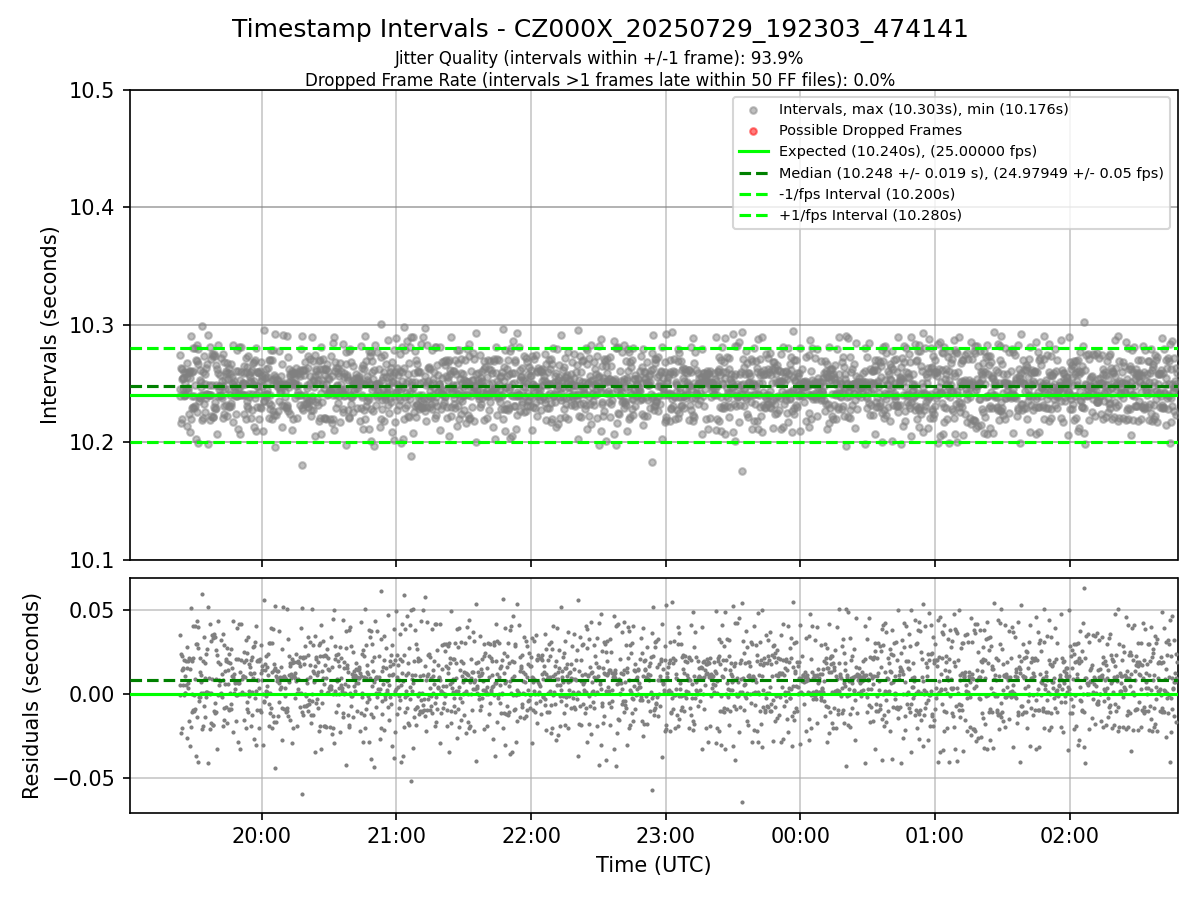Click the highest interval point just after 02:00

click(1084, 322)
